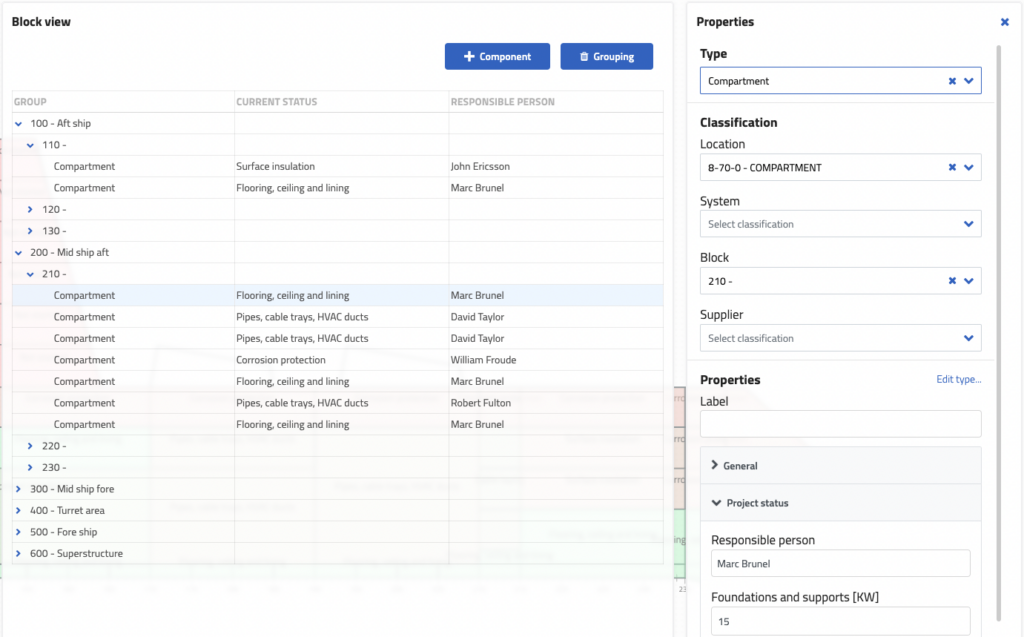Image resolution: width=1024 pixels, height=637 pixels.
Task: Clear the Compartment type using its x icon
Action: click(952, 80)
